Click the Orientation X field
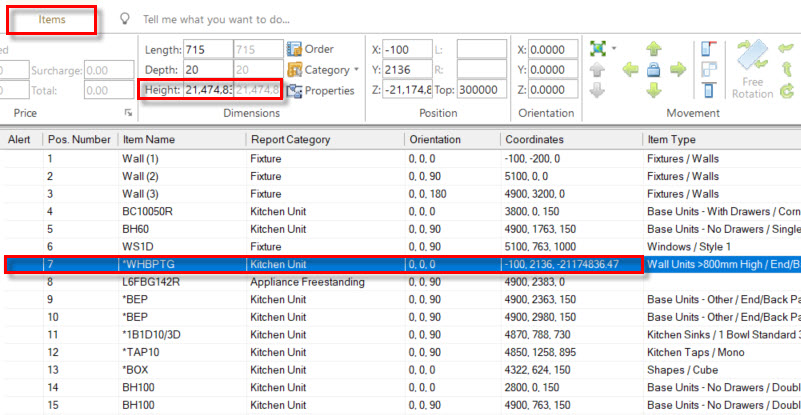Viewport: 801px width, 415px height. click(x=553, y=50)
